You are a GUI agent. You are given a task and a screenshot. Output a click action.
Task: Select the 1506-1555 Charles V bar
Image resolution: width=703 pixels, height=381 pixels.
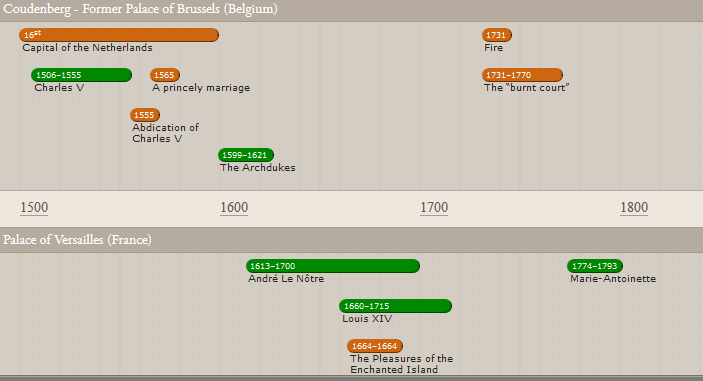[x=82, y=75]
